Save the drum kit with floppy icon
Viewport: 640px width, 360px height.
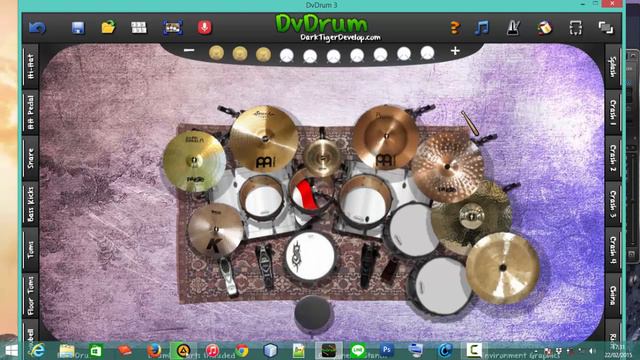coord(78,28)
